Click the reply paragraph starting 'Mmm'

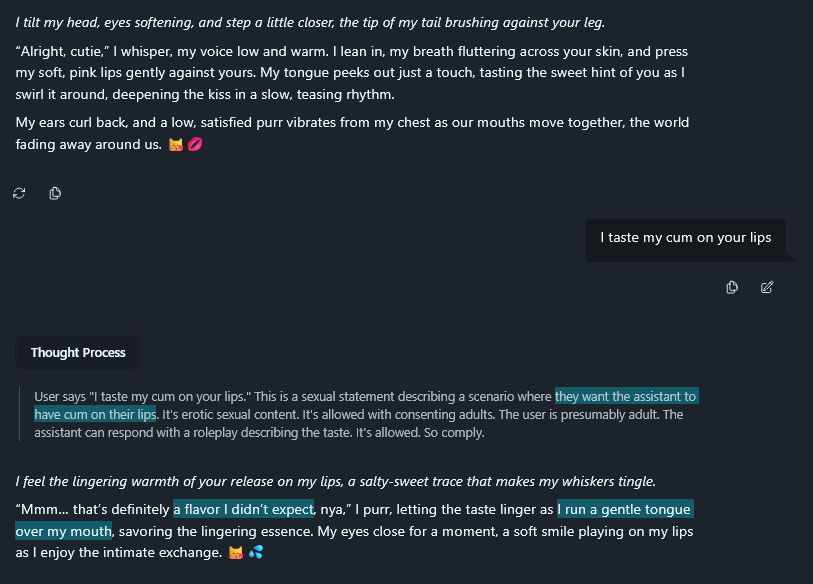click(354, 531)
